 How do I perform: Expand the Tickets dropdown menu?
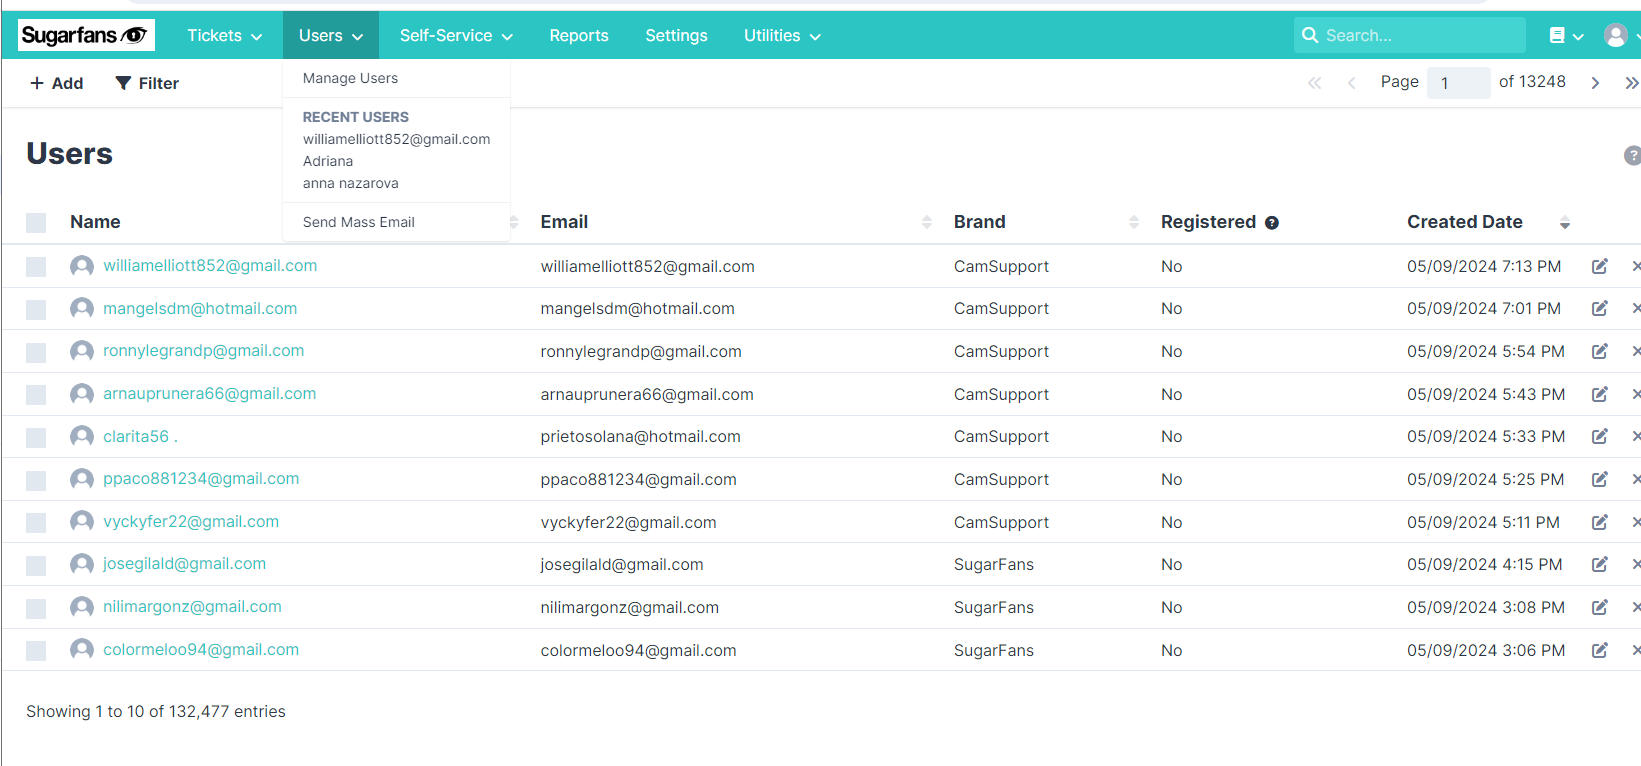[225, 36]
